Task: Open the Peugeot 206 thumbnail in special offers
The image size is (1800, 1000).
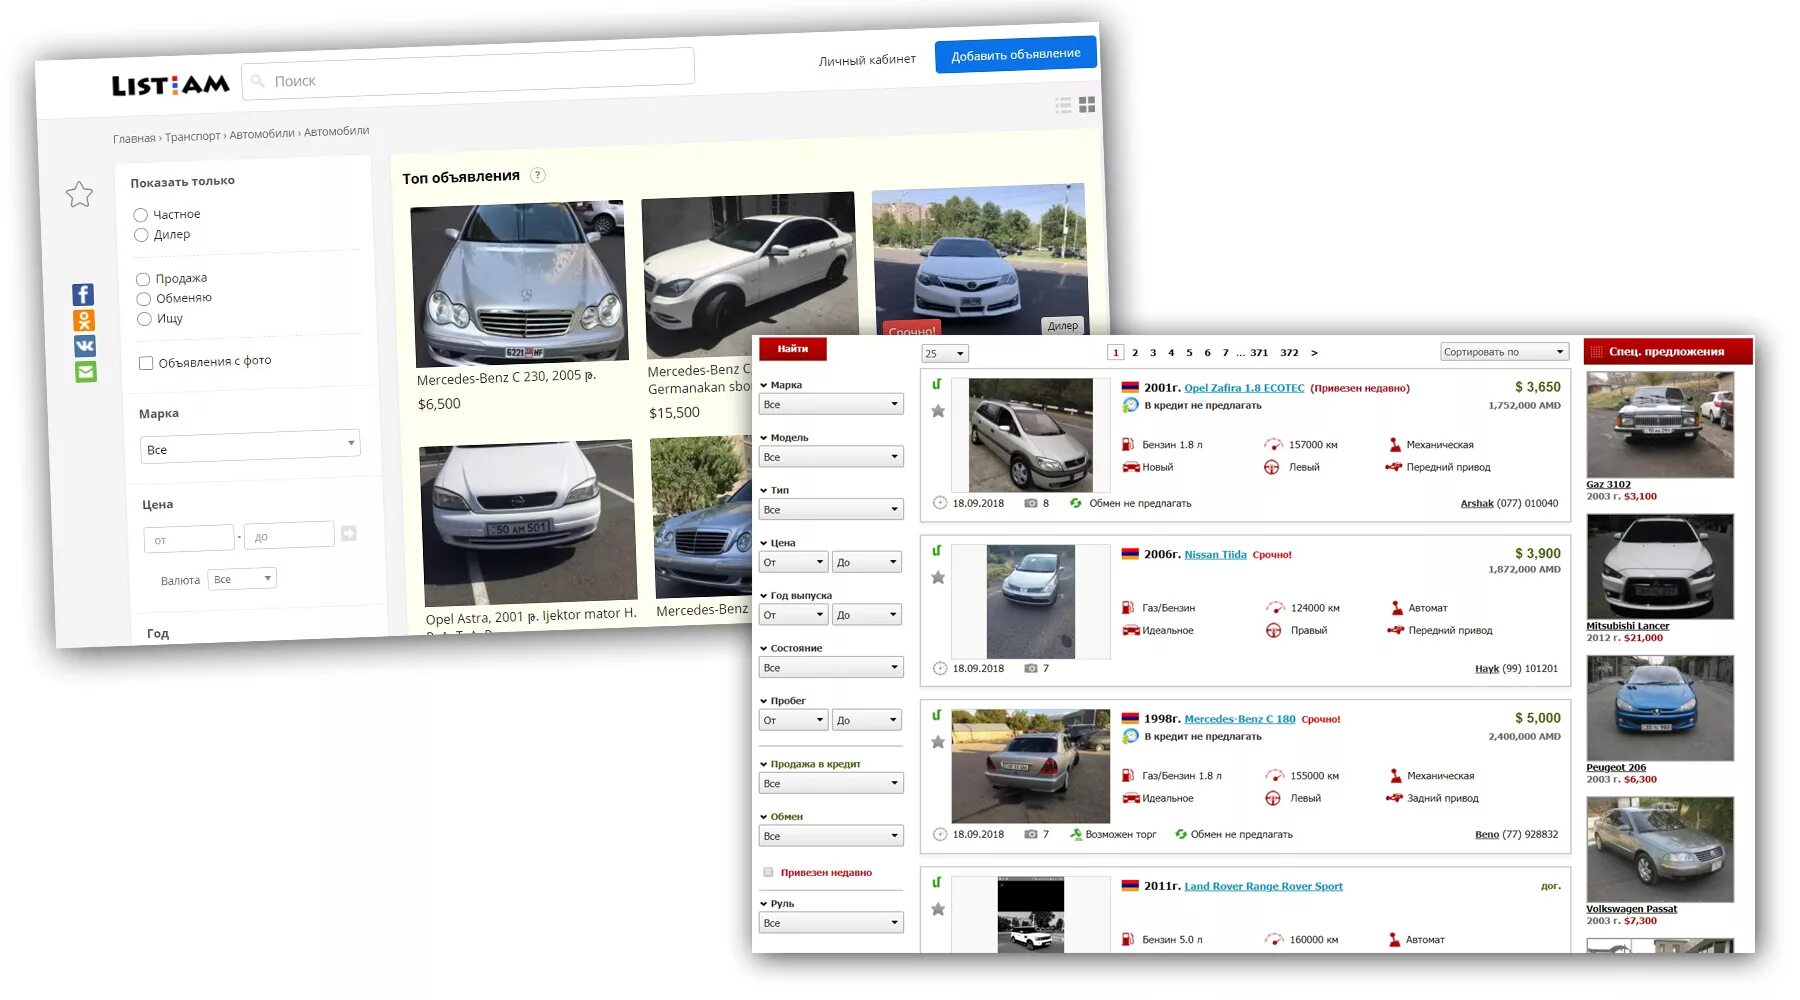Action: click(x=1660, y=708)
